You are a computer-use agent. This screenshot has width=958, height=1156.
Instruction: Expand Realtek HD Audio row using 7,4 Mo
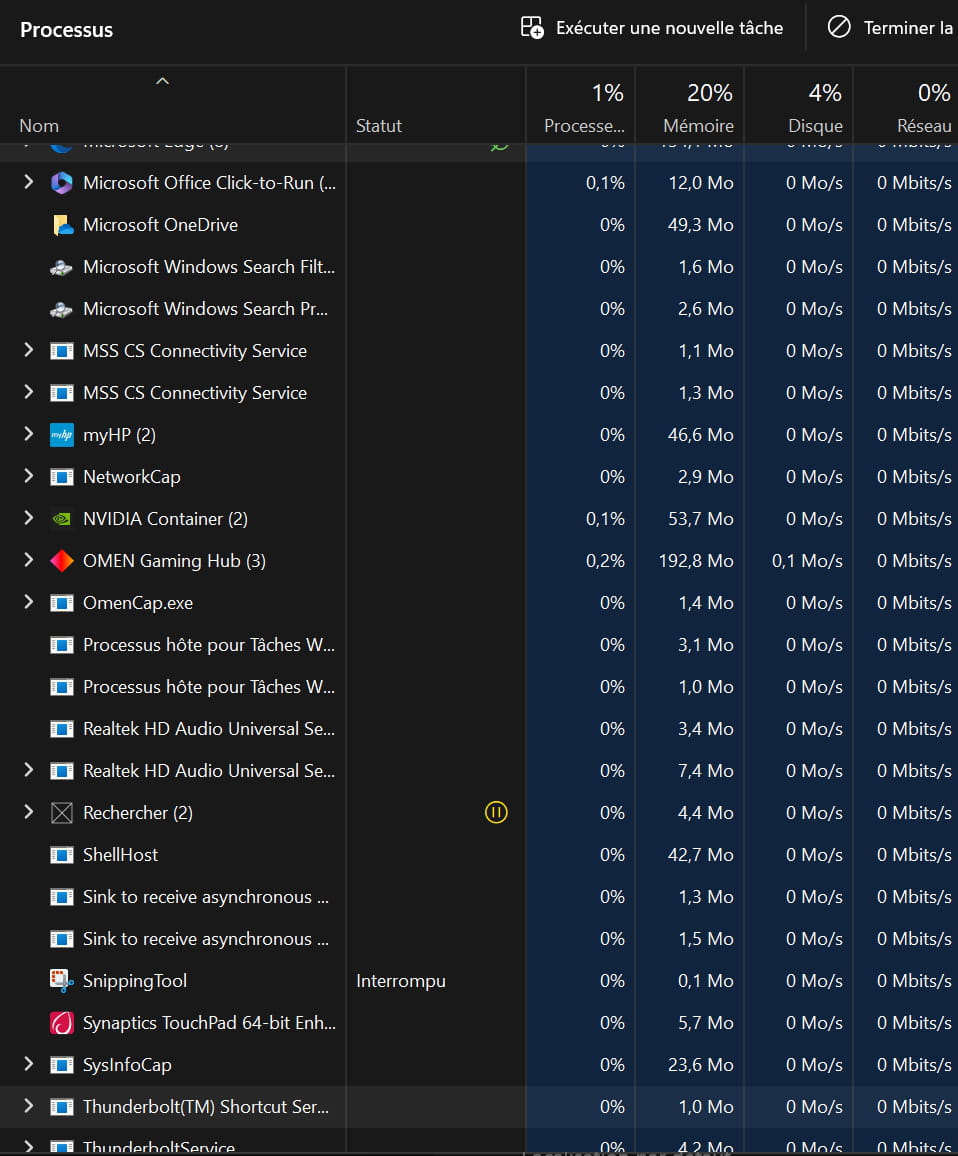point(28,770)
